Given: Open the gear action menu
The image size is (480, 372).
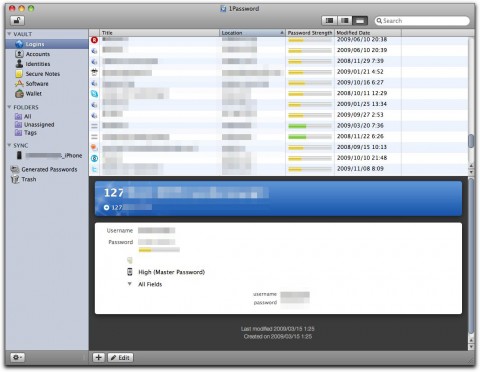Looking at the screenshot, I should pos(17,357).
